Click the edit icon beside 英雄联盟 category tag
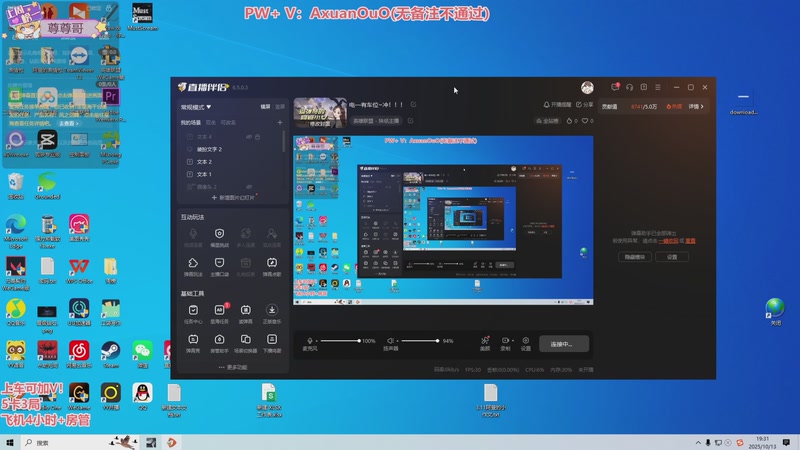Viewport: 800px width, 450px height. (x=410, y=121)
